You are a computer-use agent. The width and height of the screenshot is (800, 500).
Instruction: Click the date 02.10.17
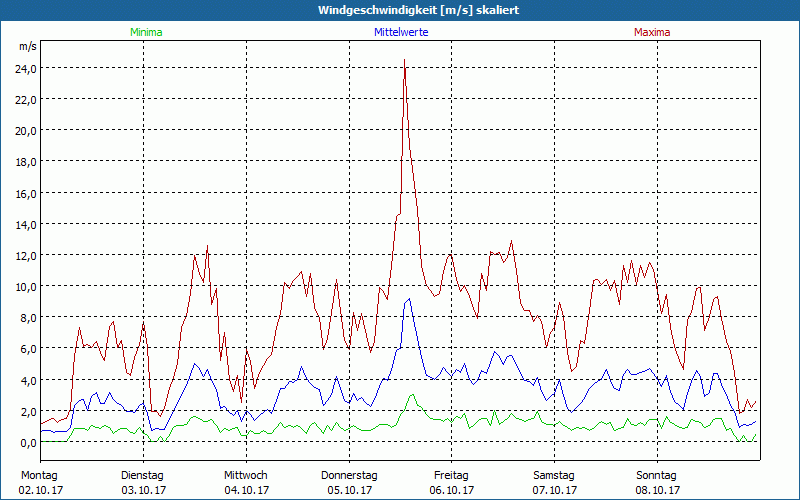[x=41, y=490]
